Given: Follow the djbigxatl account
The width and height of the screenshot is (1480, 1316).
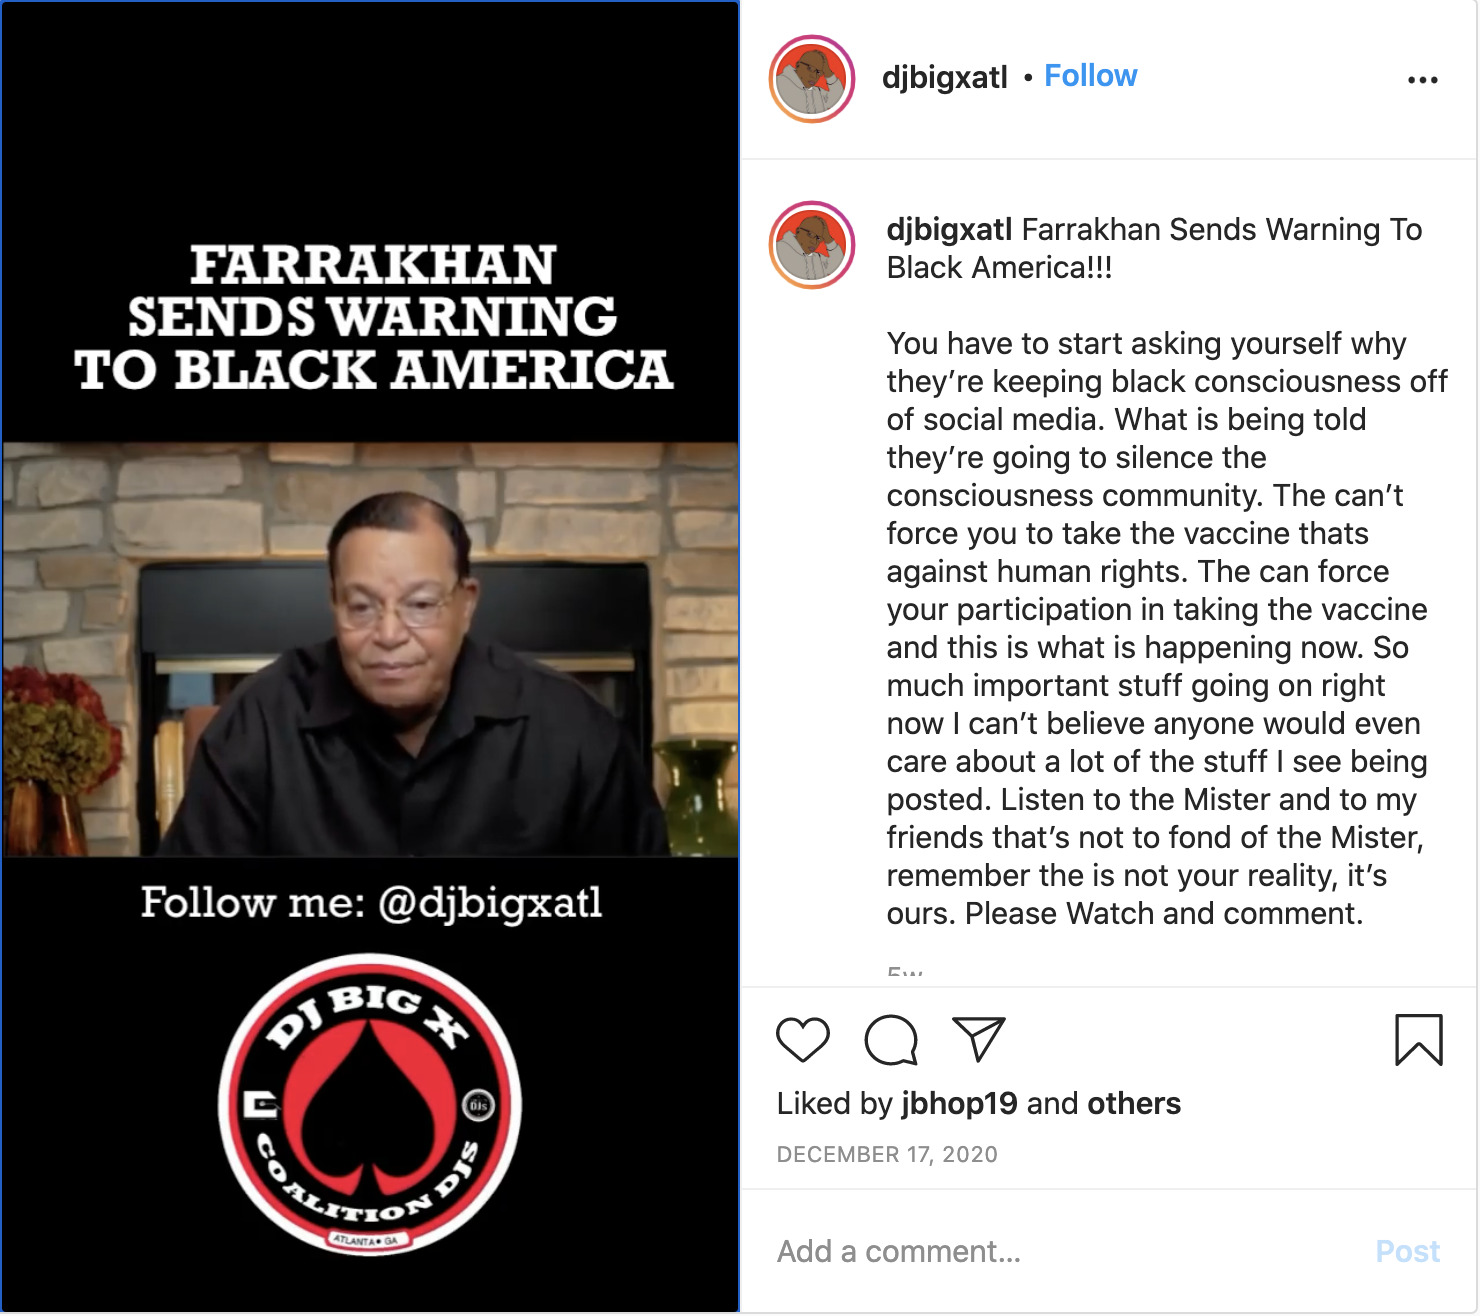Looking at the screenshot, I should click(x=1090, y=76).
